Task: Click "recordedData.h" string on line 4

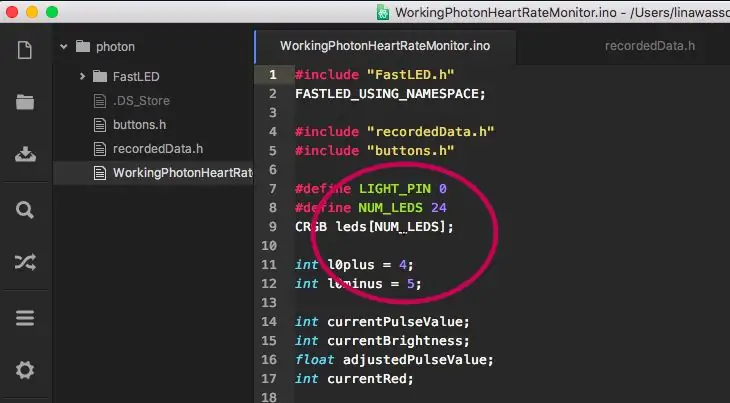Action: (x=430, y=132)
